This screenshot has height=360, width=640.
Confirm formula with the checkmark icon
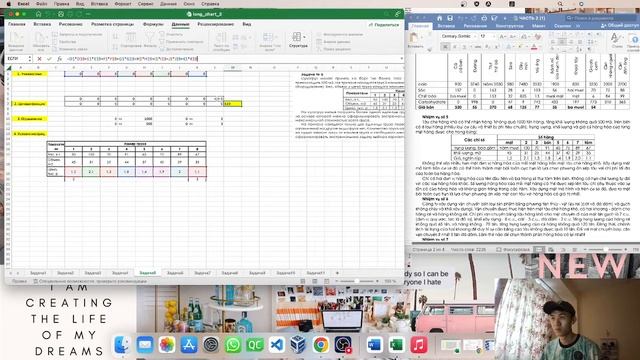pos(49,59)
